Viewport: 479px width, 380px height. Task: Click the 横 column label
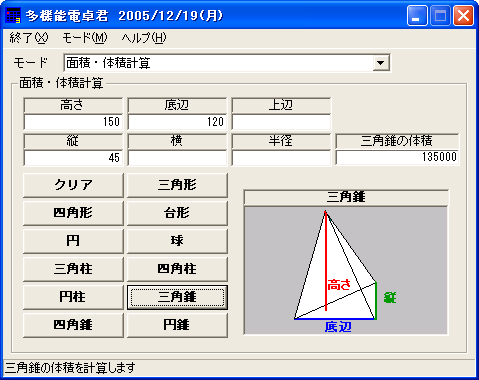(177, 141)
